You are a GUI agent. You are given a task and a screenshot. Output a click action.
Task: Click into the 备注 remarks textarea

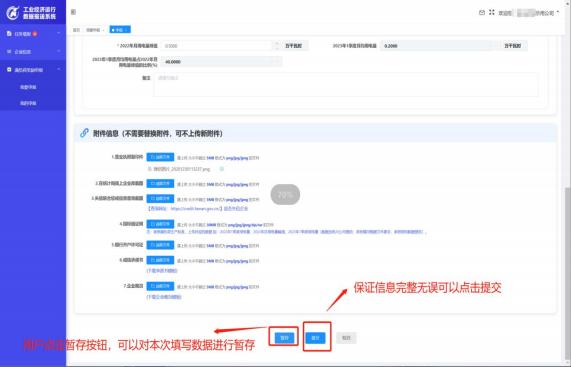pos(346,84)
